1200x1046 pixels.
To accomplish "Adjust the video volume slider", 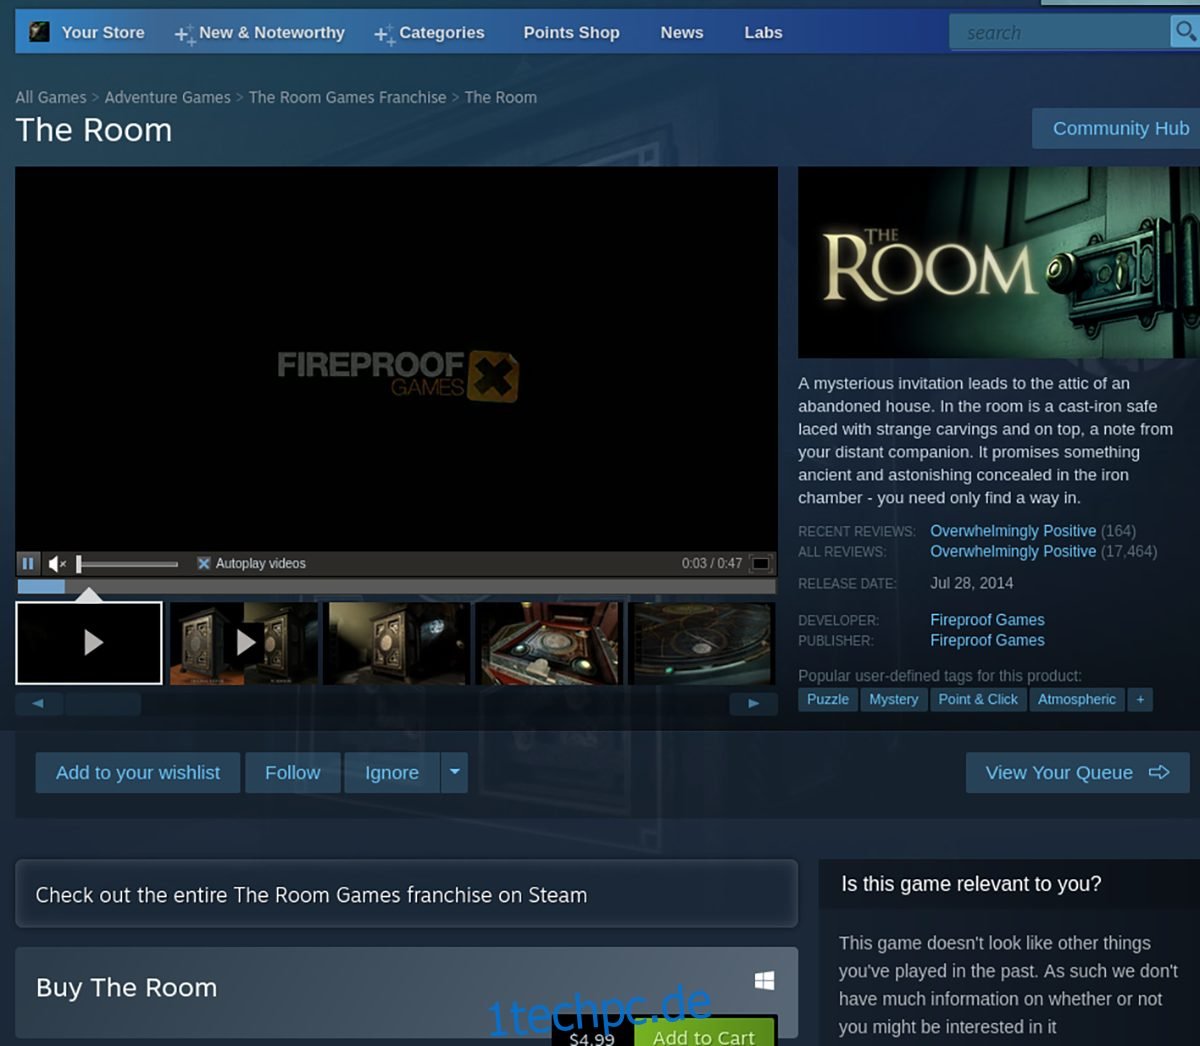I will (128, 565).
